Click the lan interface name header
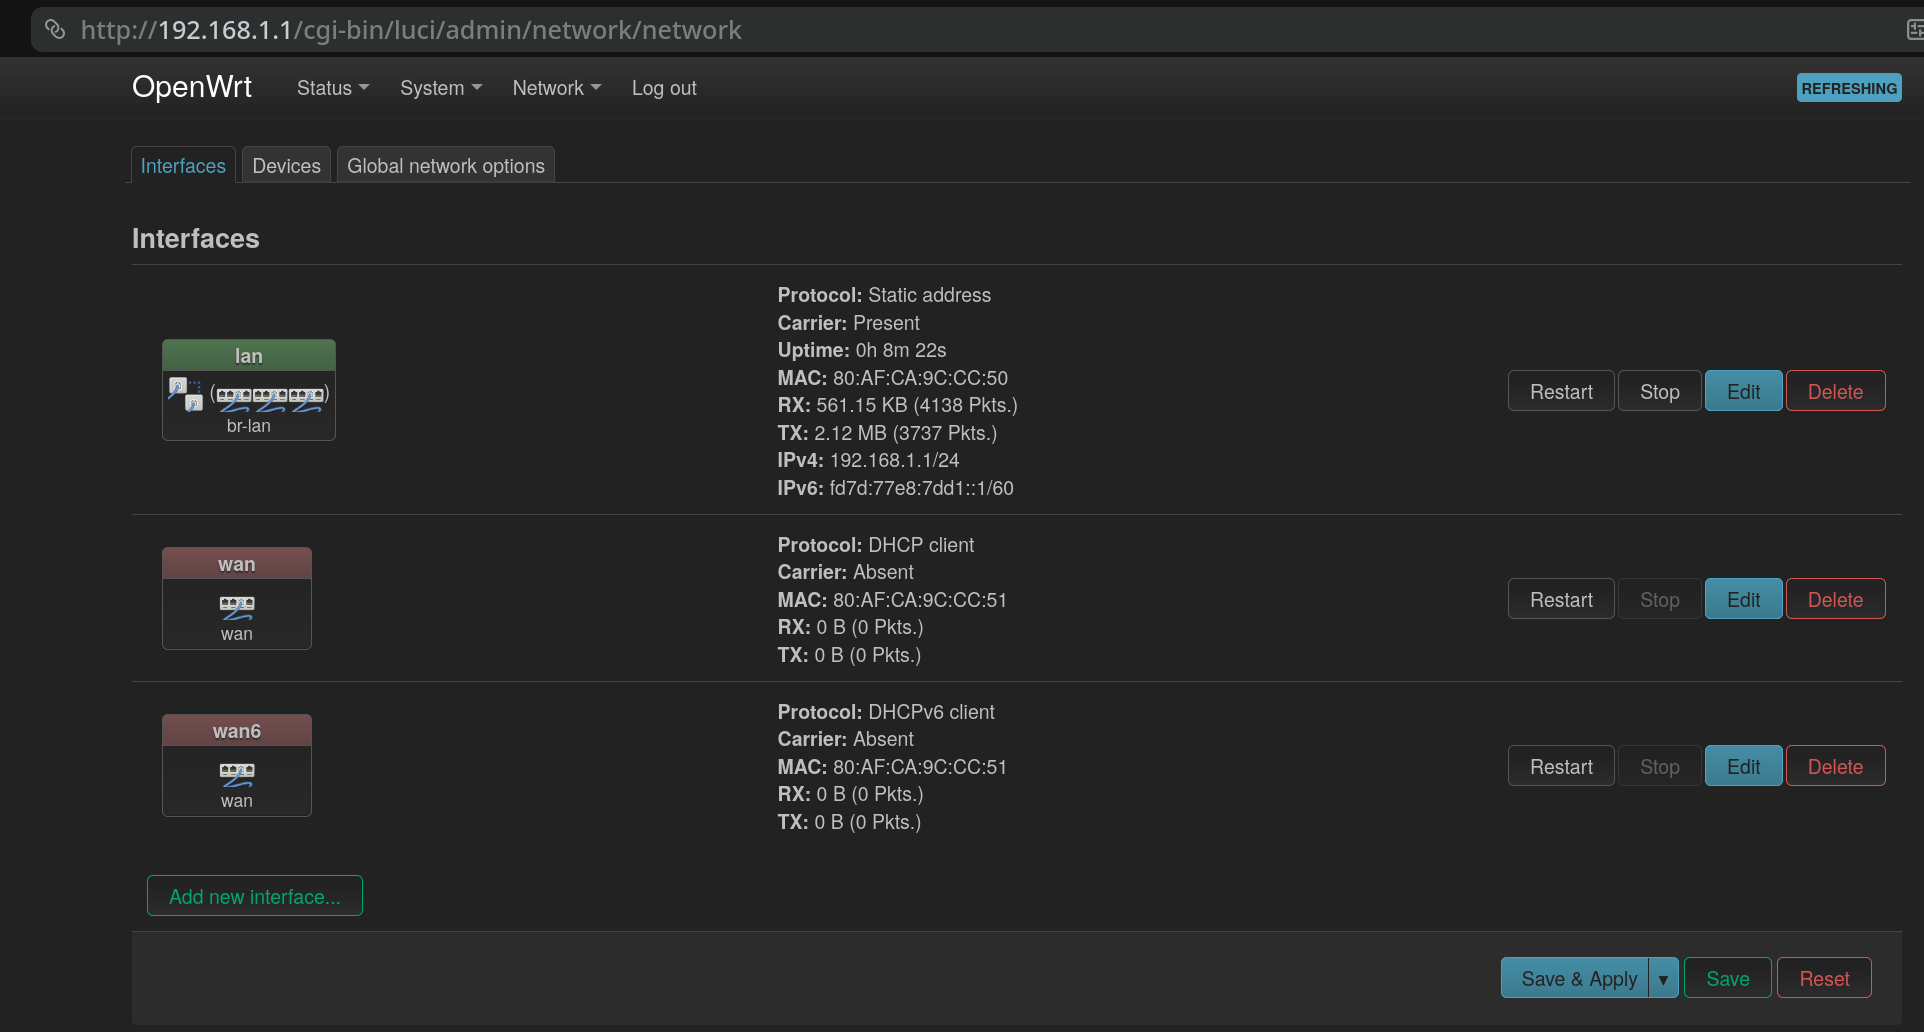 tap(249, 356)
